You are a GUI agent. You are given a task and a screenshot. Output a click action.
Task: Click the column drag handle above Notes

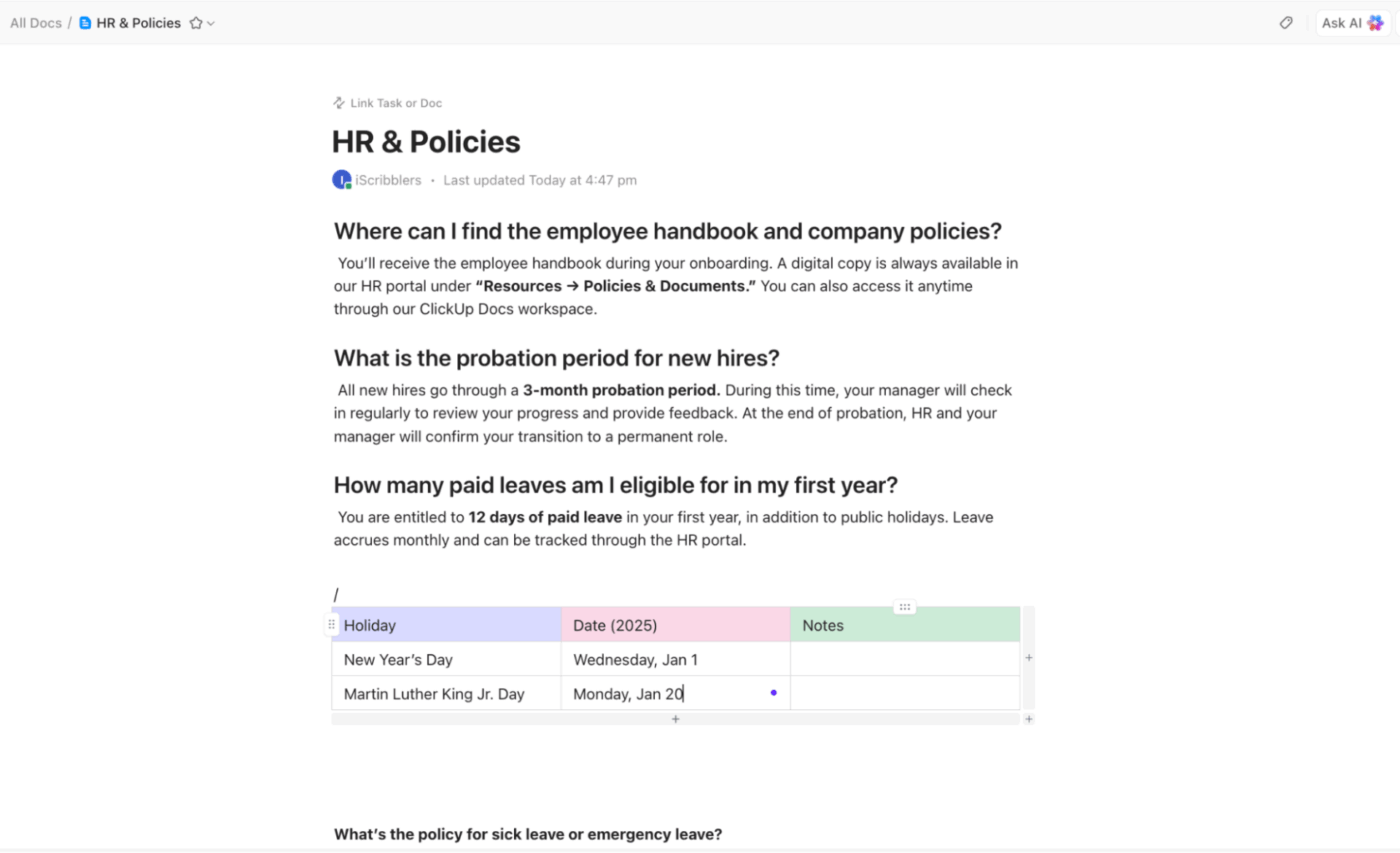pos(905,607)
